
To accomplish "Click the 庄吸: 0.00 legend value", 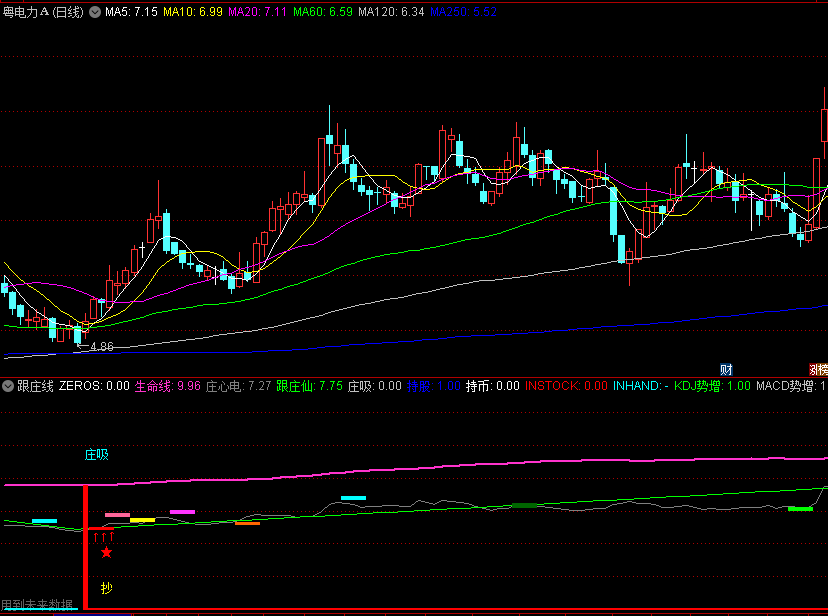I will click(x=375, y=386).
